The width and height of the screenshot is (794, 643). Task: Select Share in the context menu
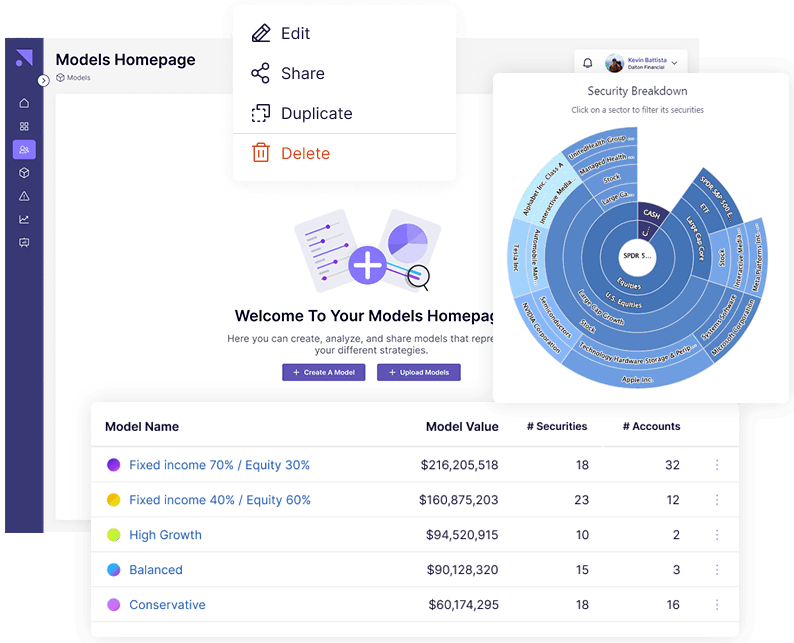tap(302, 73)
